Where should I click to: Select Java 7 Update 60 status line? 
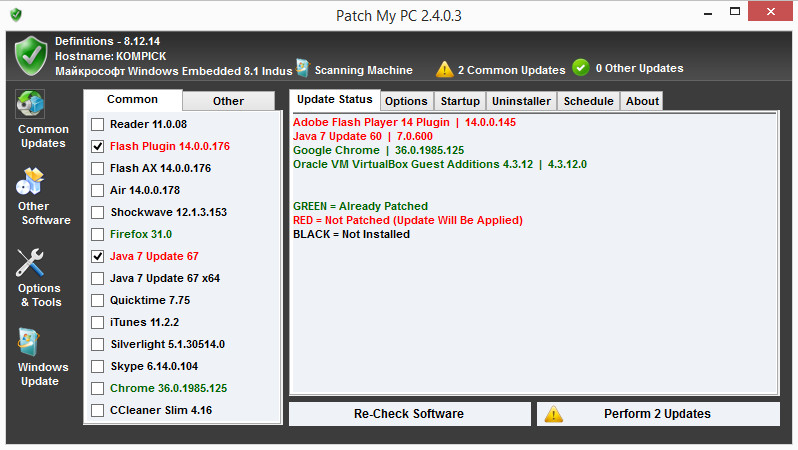point(363,136)
